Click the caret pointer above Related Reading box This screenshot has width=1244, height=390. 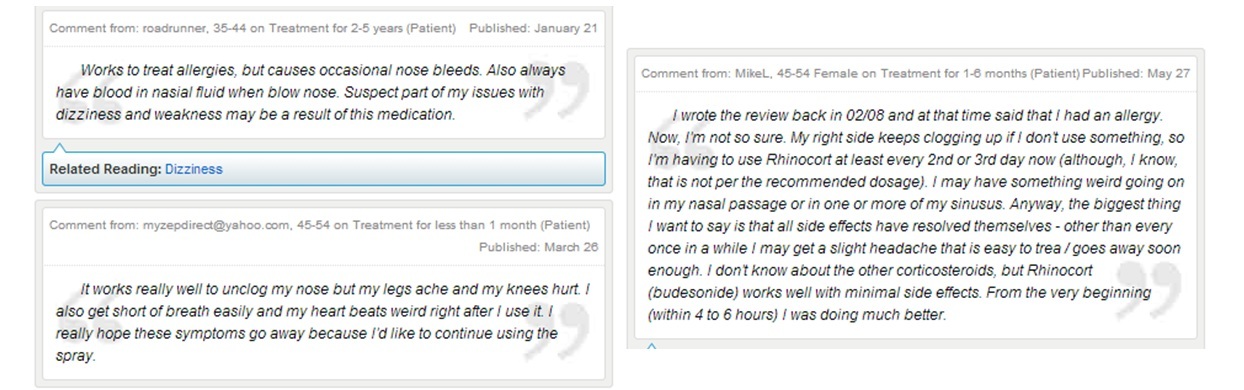coord(60,148)
